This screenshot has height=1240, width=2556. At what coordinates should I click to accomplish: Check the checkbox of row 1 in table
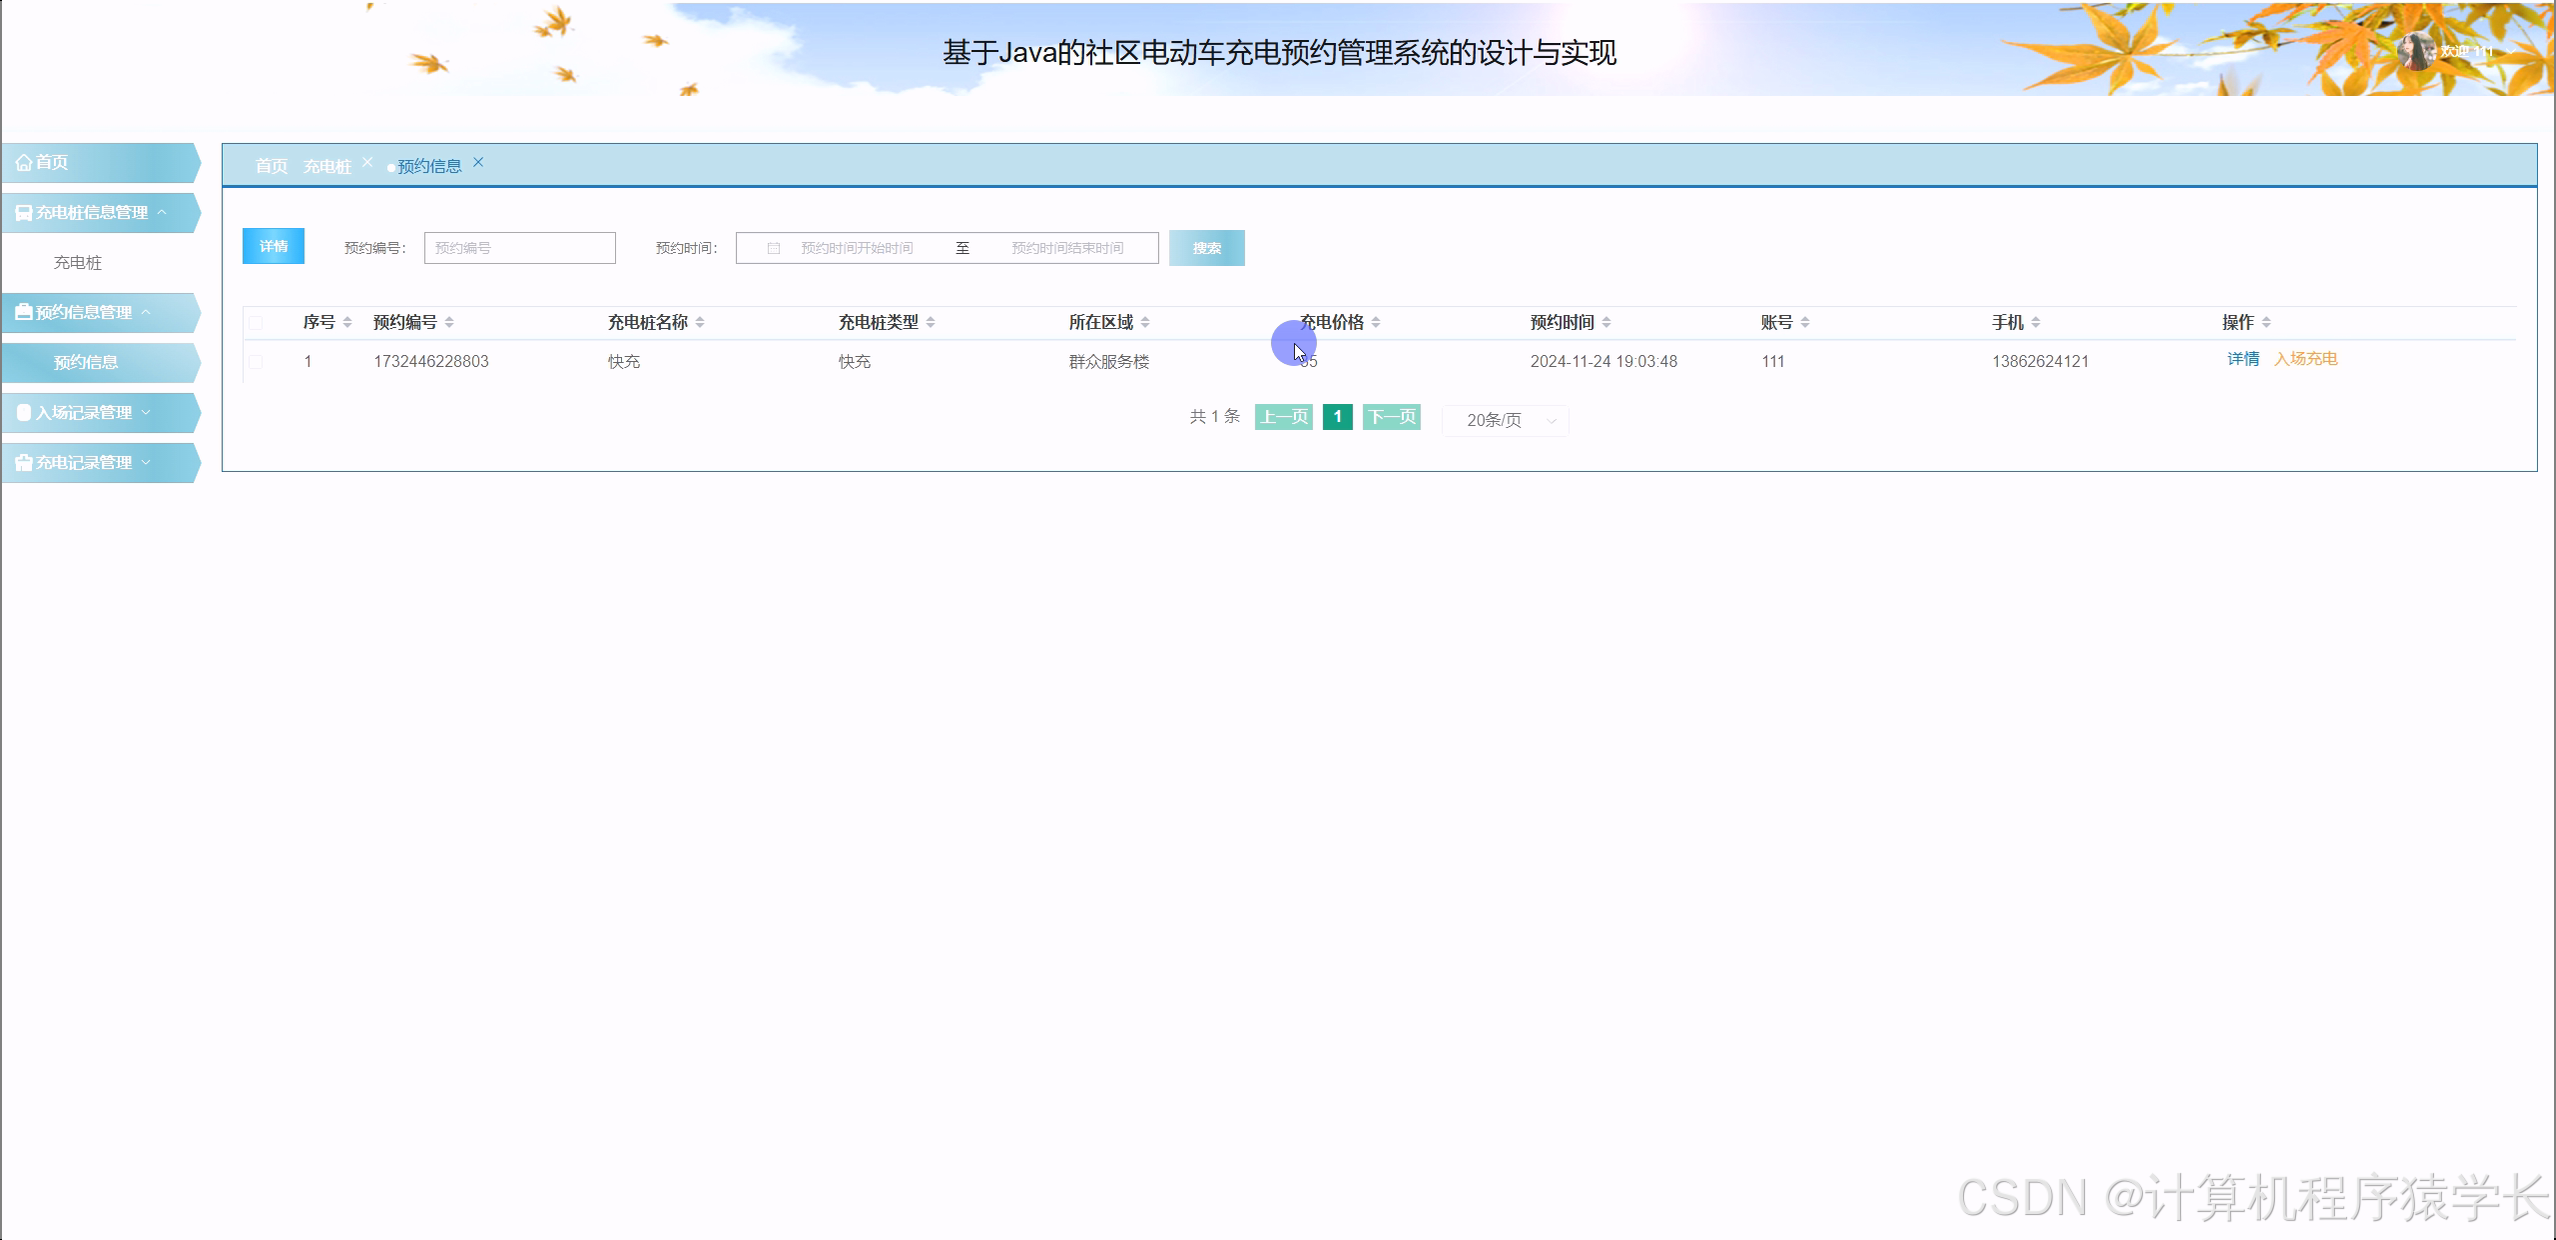(257, 362)
